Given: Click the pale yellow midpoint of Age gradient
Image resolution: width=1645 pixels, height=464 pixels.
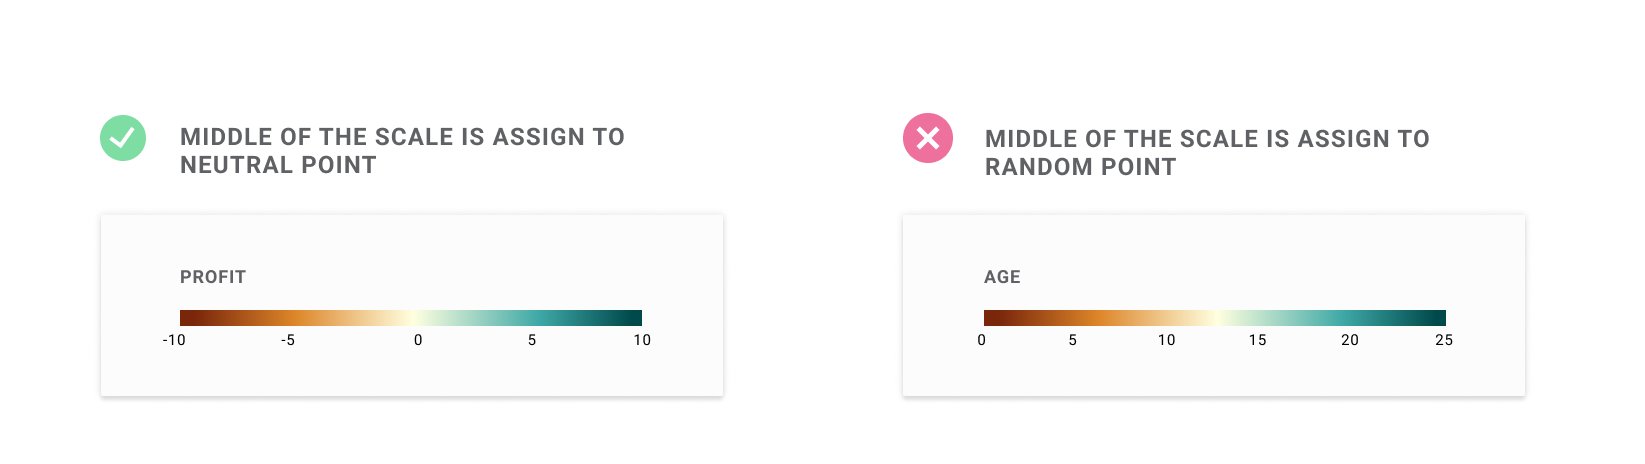Looking at the screenshot, I should point(1215,318).
